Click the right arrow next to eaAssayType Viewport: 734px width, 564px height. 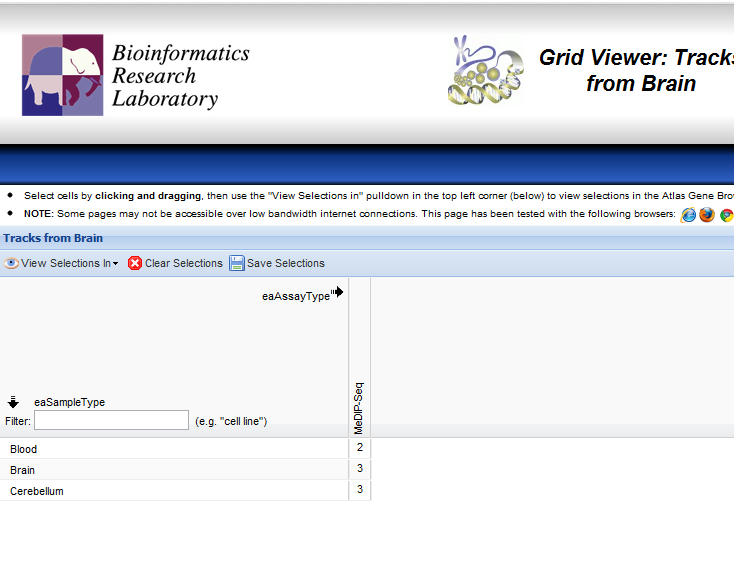339,292
